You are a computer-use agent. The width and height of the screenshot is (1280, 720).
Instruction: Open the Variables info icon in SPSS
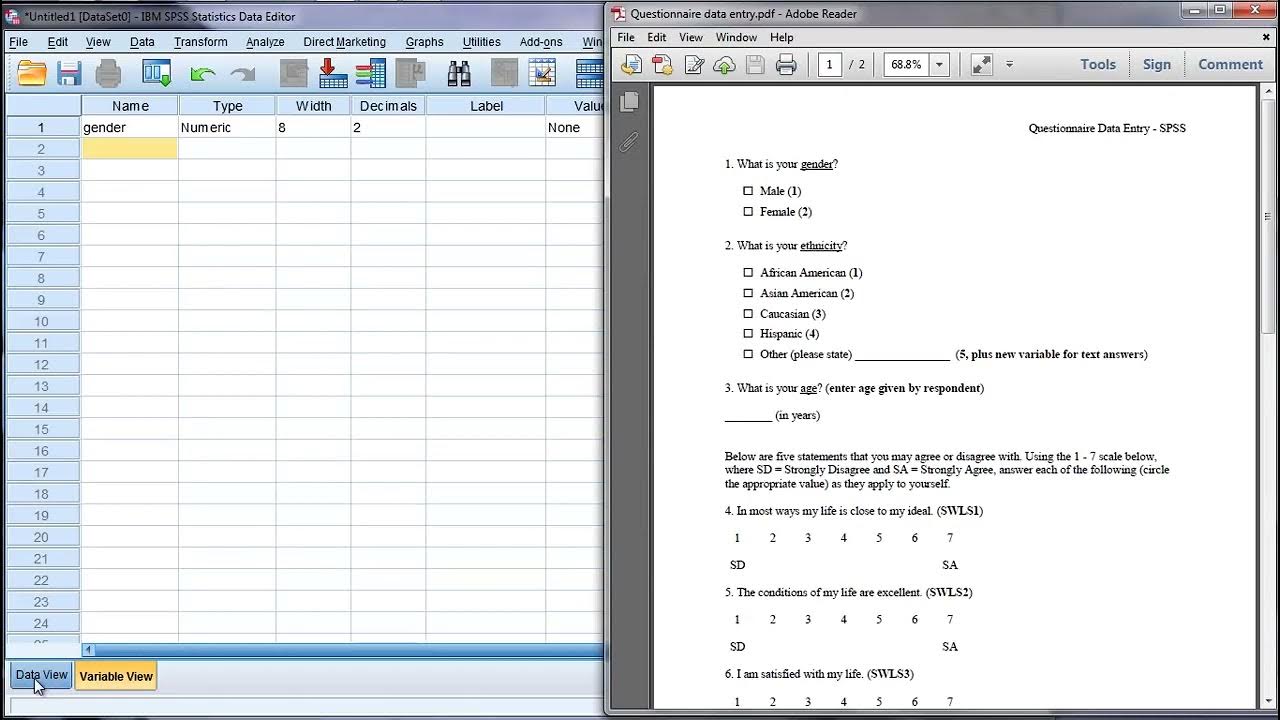pos(370,73)
